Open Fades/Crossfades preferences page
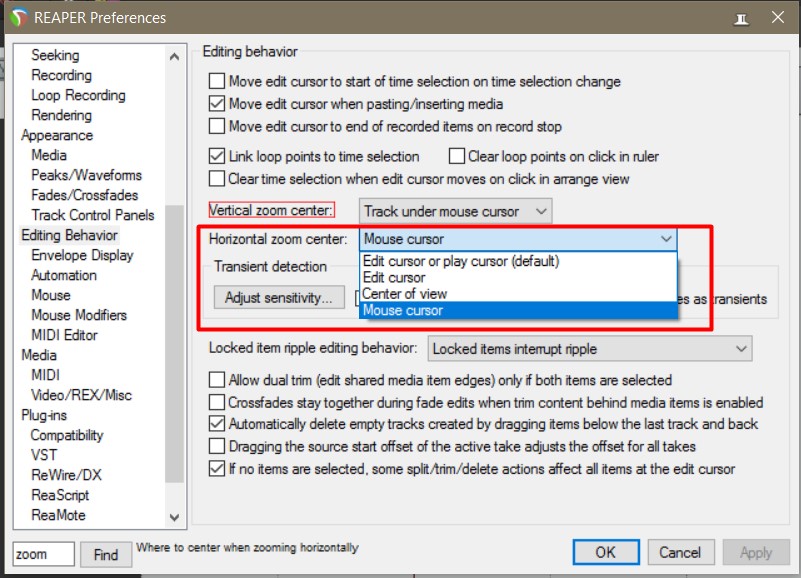This screenshot has height=578, width=801. point(84,195)
